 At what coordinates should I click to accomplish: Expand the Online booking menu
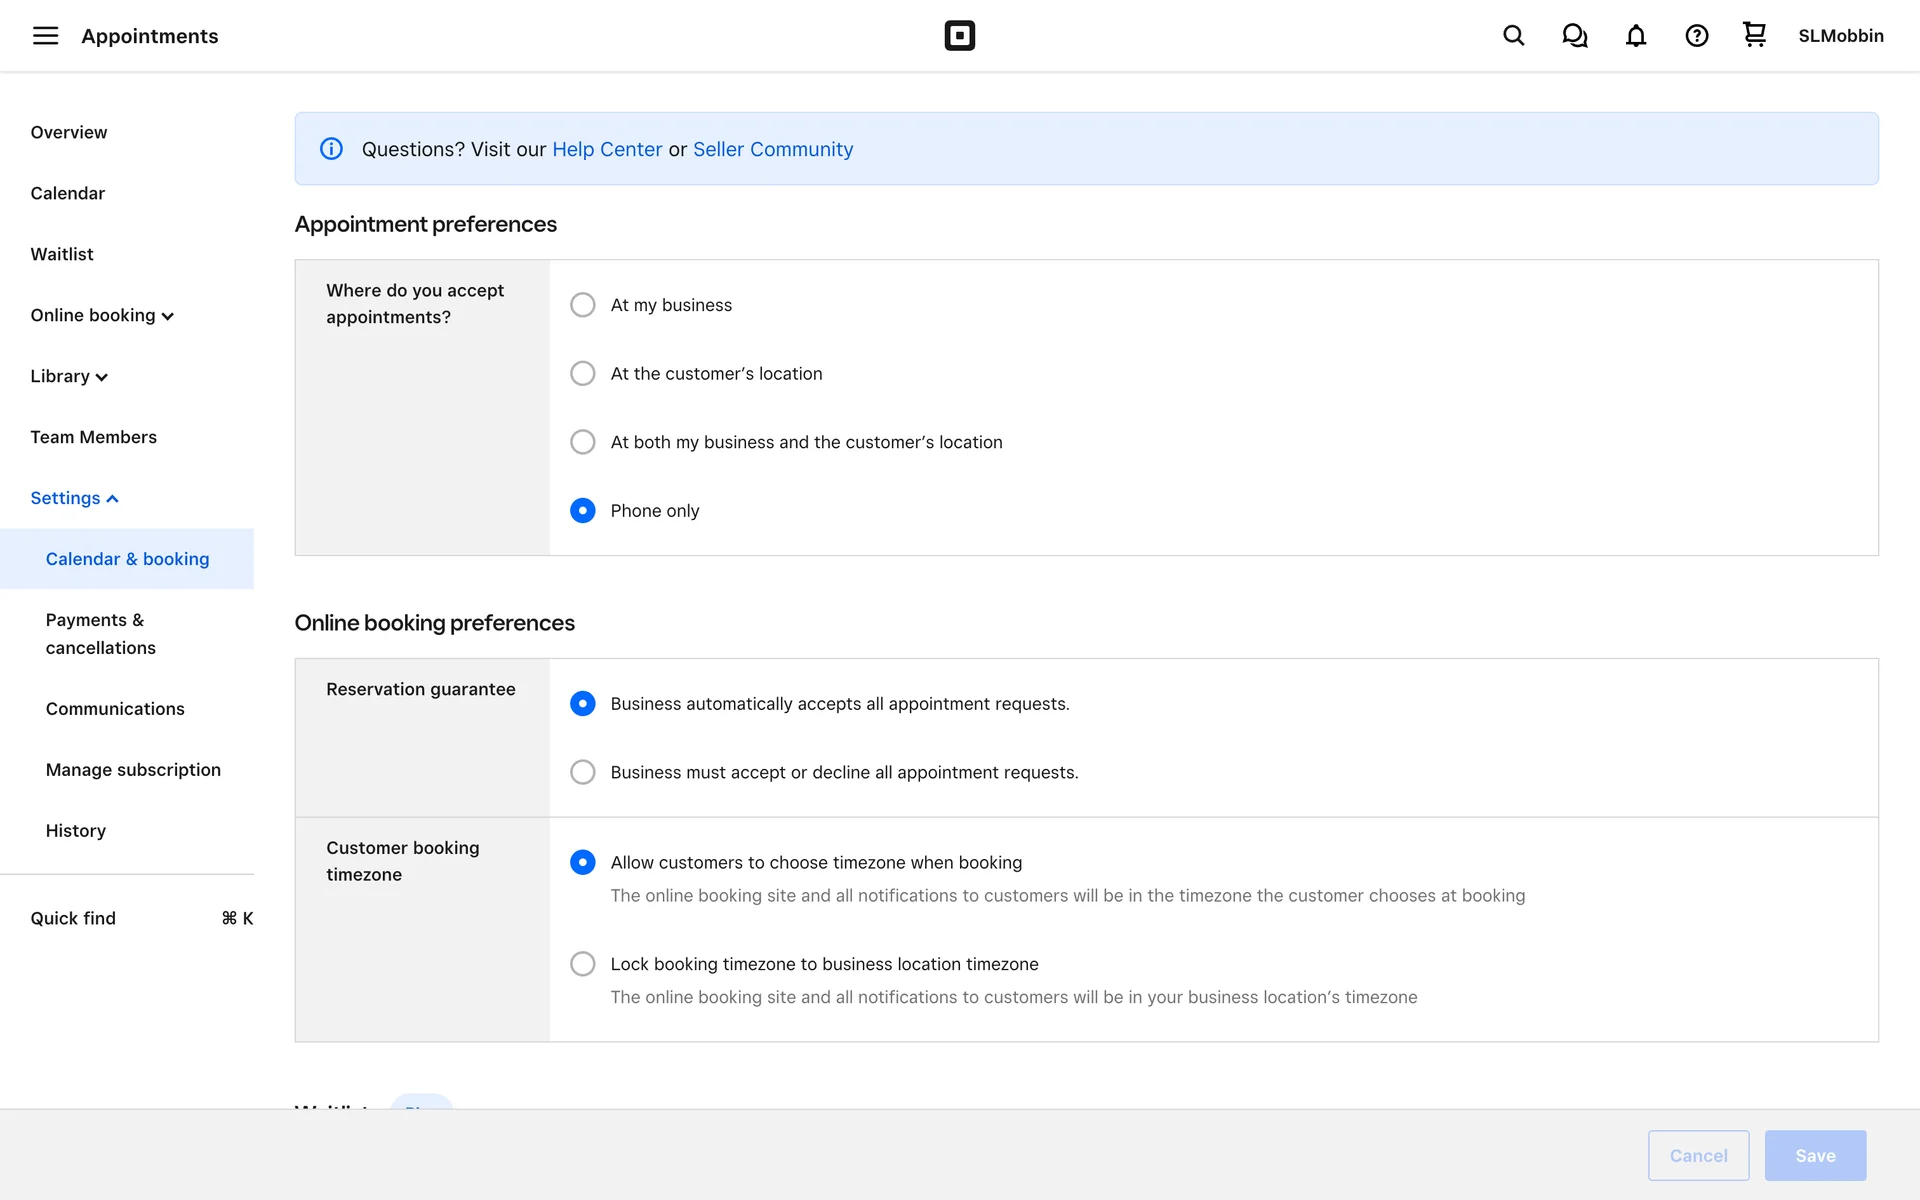[102, 316]
